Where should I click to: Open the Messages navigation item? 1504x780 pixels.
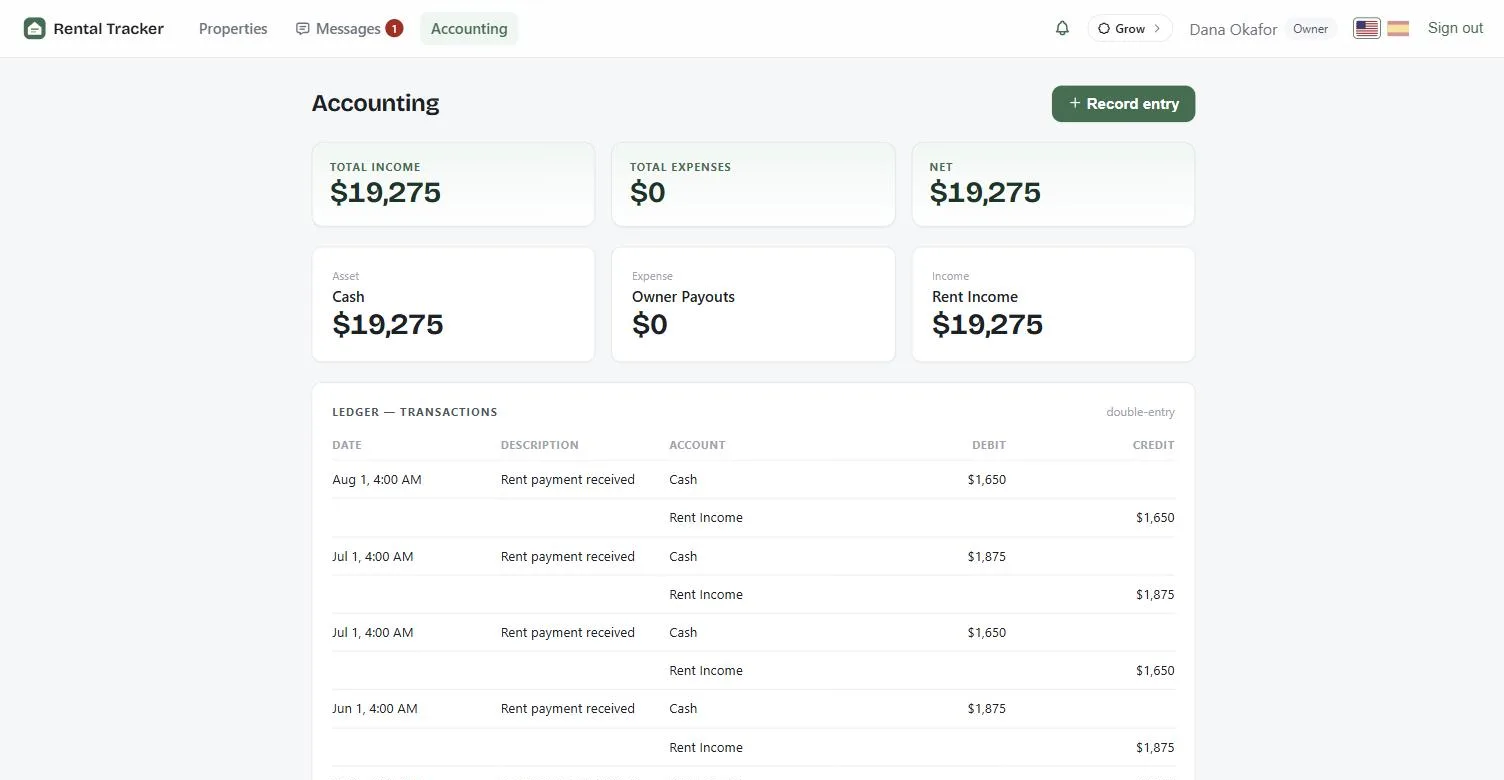point(349,29)
